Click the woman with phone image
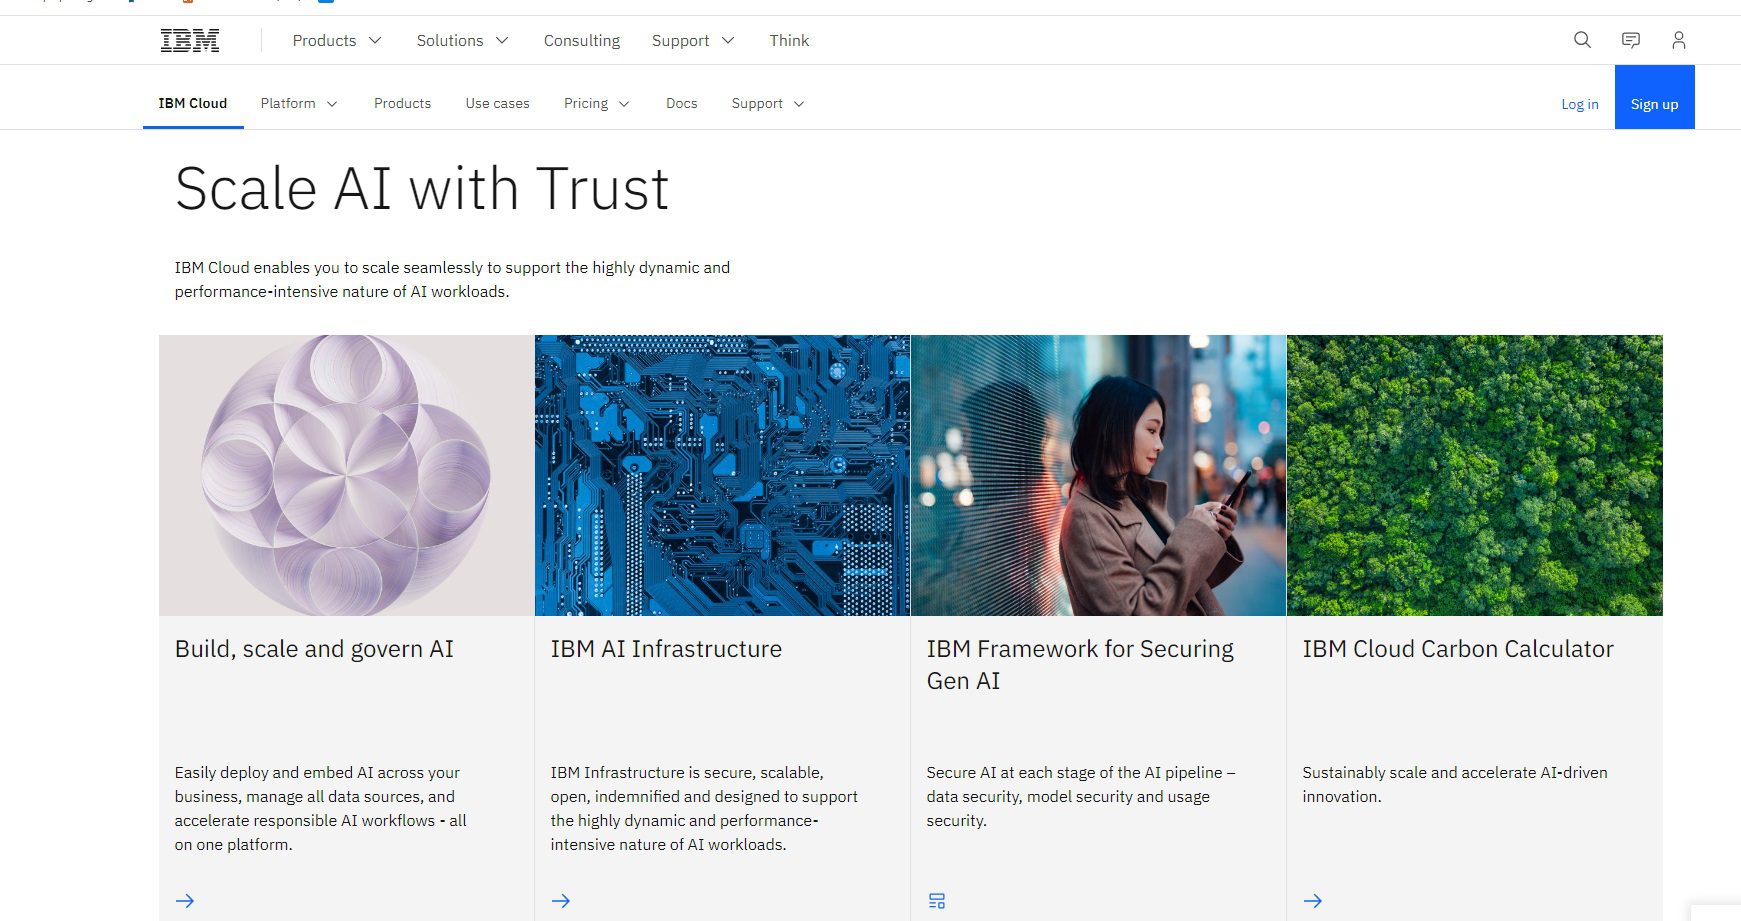This screenshot has height=921, width=1741. [x=1098, y=475]
